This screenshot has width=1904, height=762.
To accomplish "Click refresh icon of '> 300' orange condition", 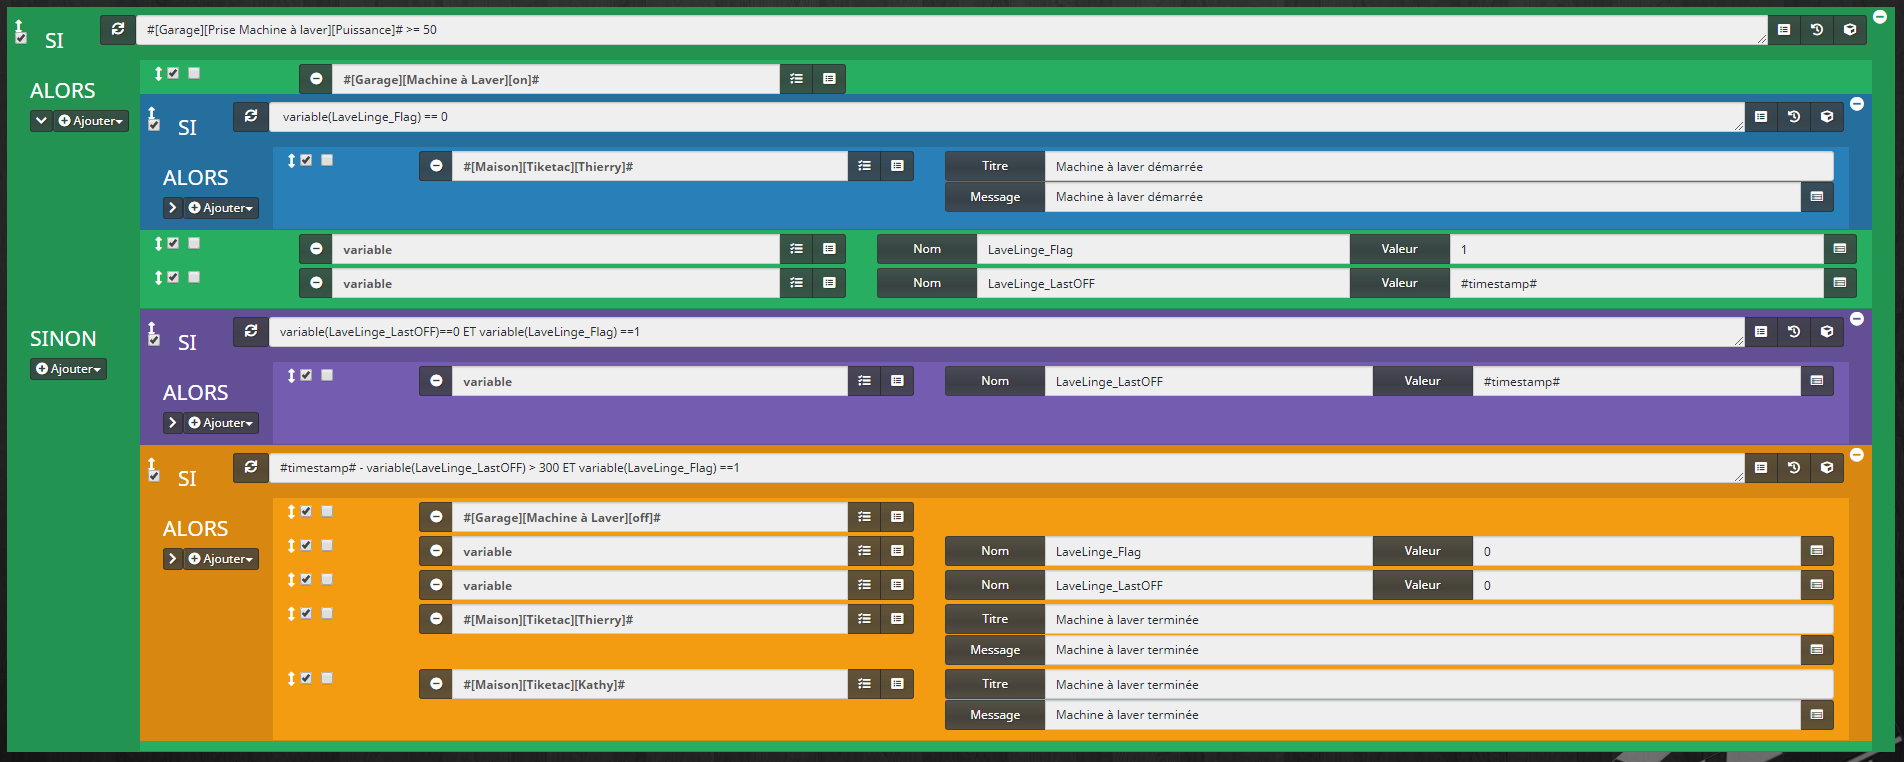I will [x=251, y=468].
